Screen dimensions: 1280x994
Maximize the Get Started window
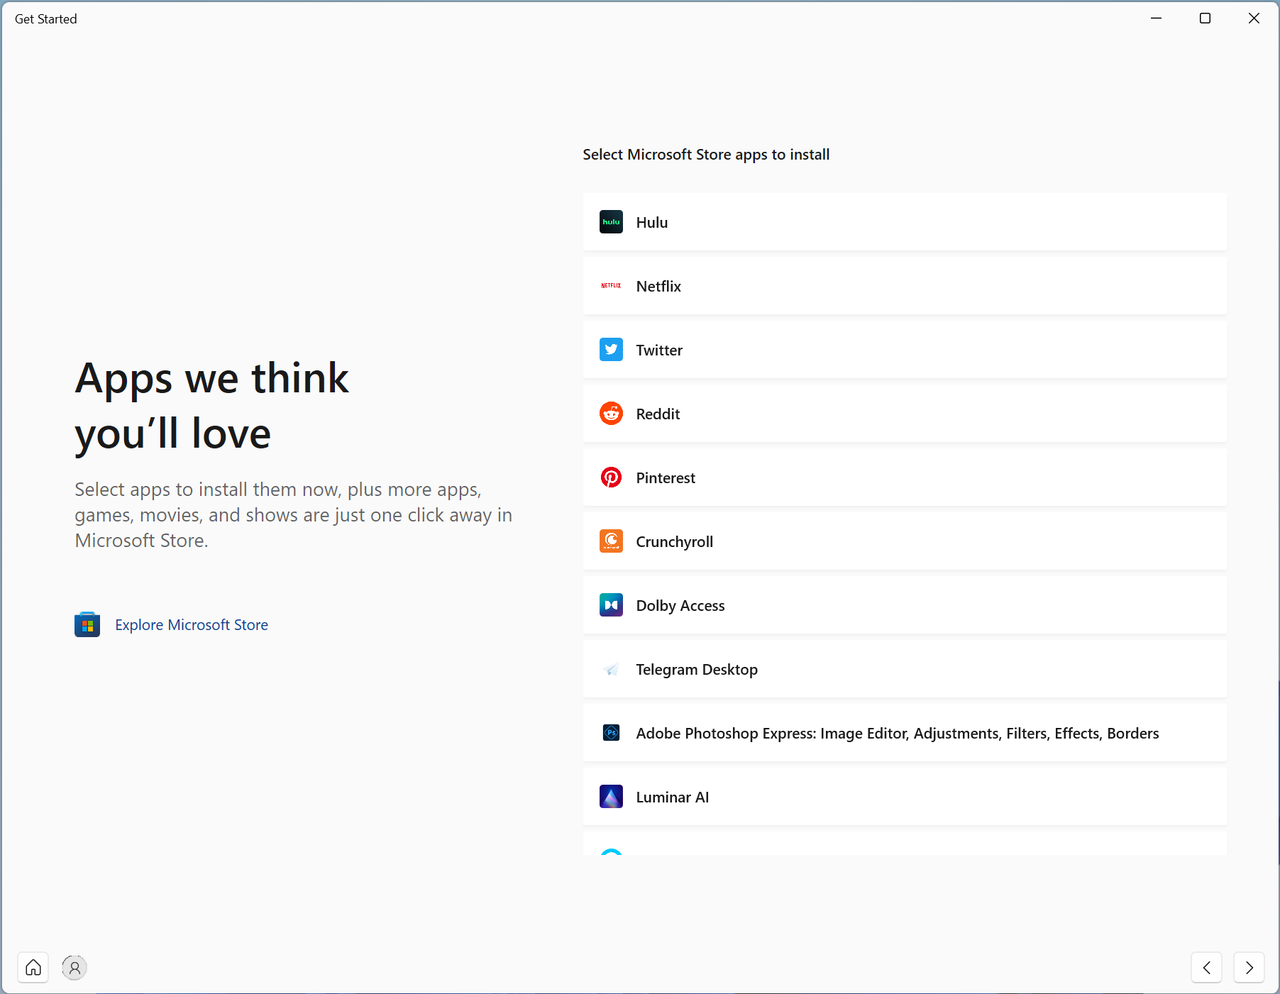click(x=1205, y=18)
